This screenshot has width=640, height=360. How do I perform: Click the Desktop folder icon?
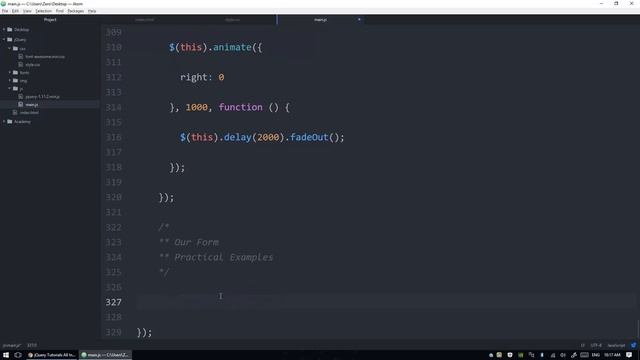pyautogui.click(x=10, y=29)
